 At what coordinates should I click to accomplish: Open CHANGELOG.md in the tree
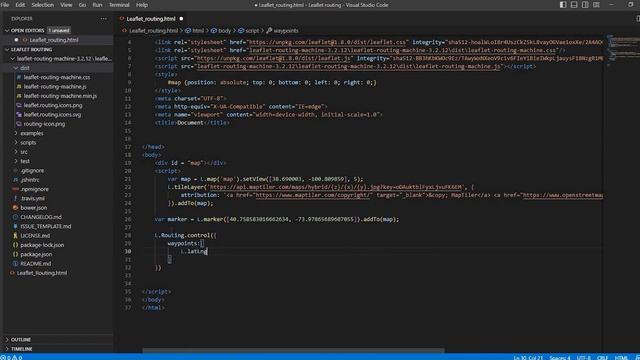[x=41, y=217]
